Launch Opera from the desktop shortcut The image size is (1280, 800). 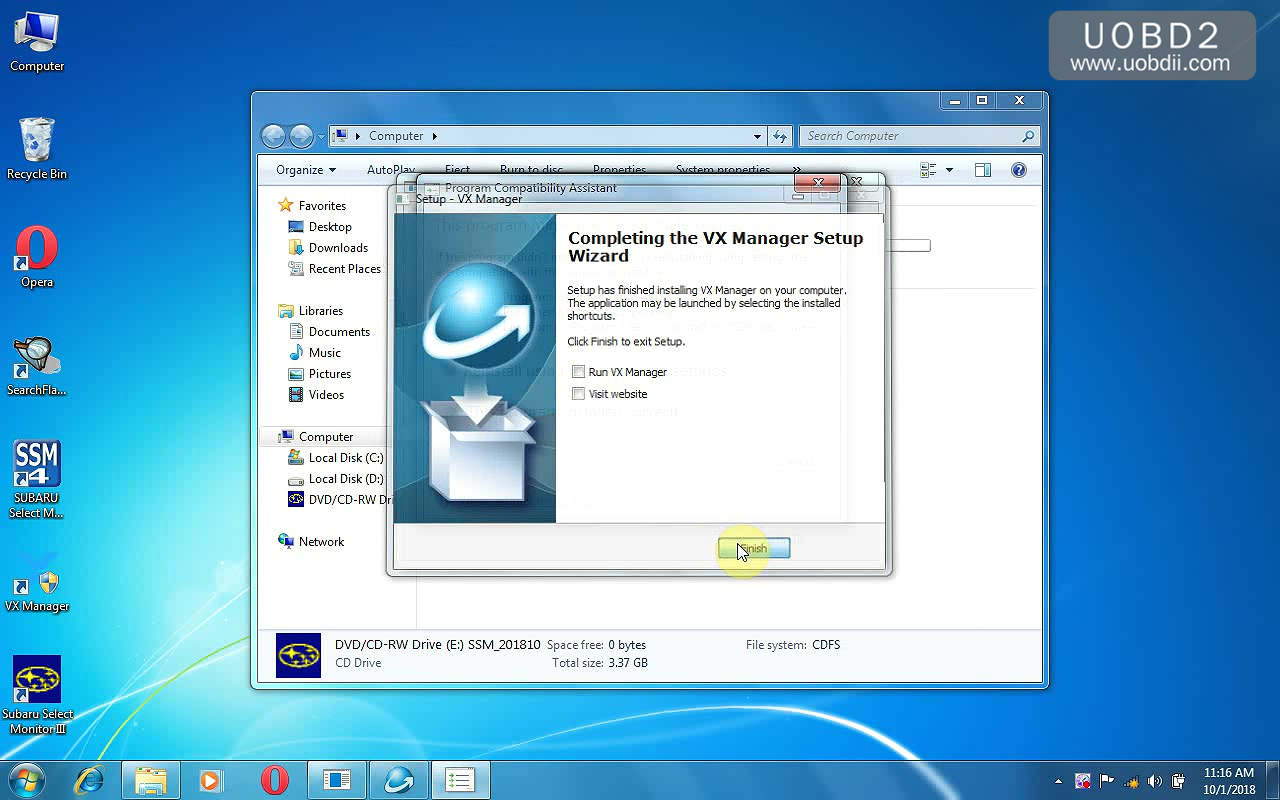(37, 257)
